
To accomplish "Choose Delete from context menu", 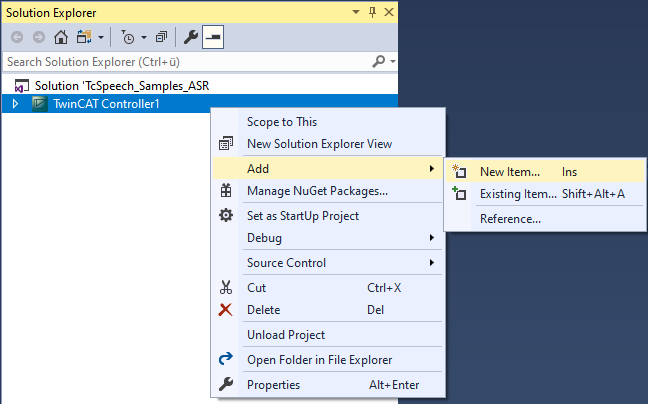I will coord(263,310).
